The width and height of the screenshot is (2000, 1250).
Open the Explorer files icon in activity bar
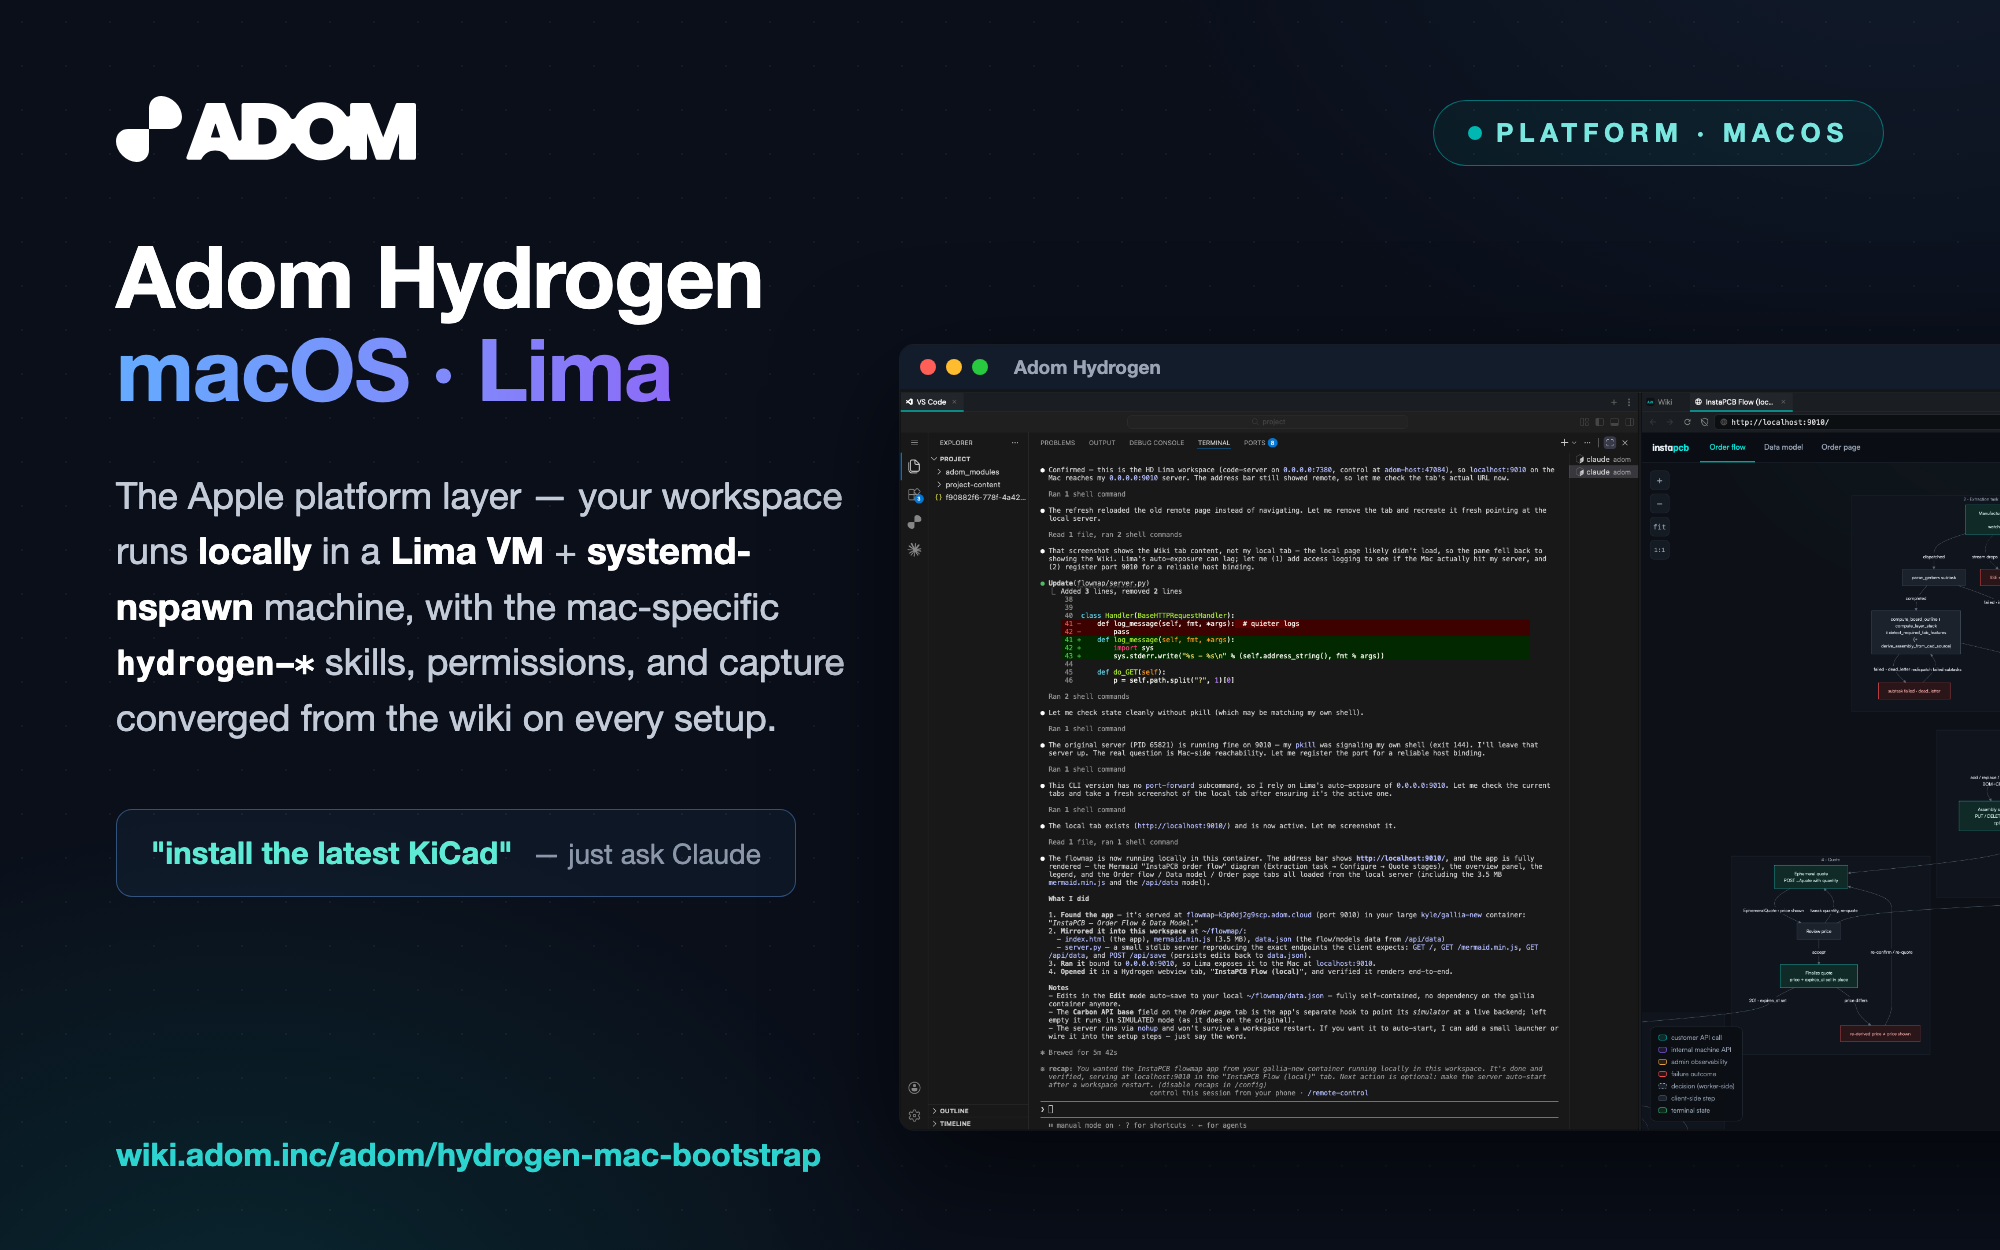(x=914, y=466)
